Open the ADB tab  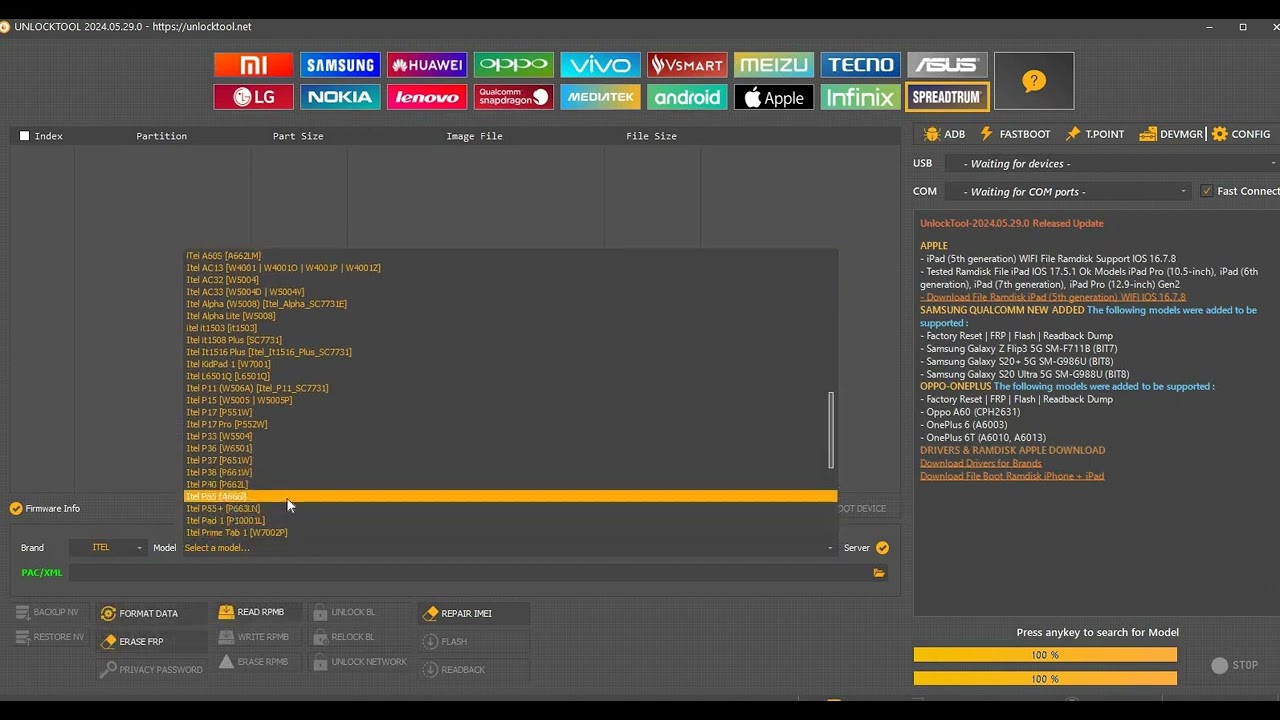[945, 134]
